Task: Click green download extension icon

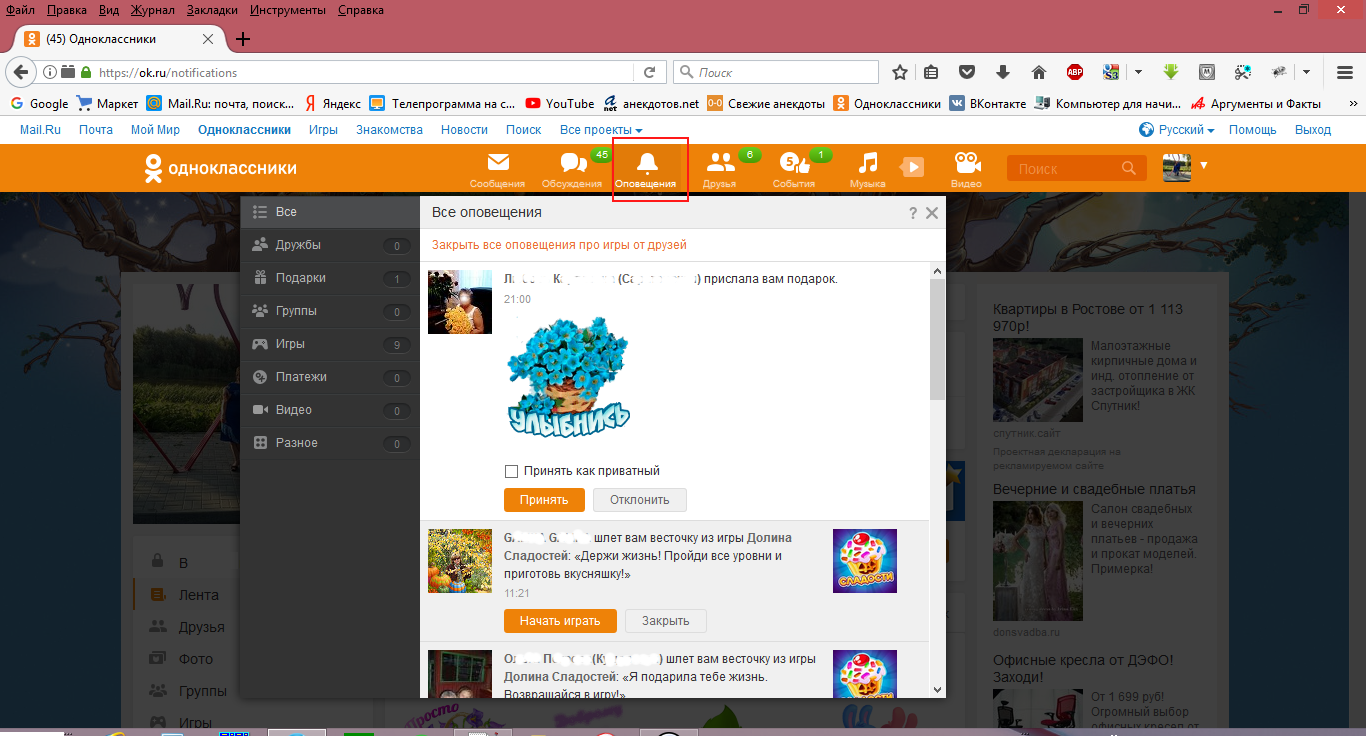Action: (1171, 72)
